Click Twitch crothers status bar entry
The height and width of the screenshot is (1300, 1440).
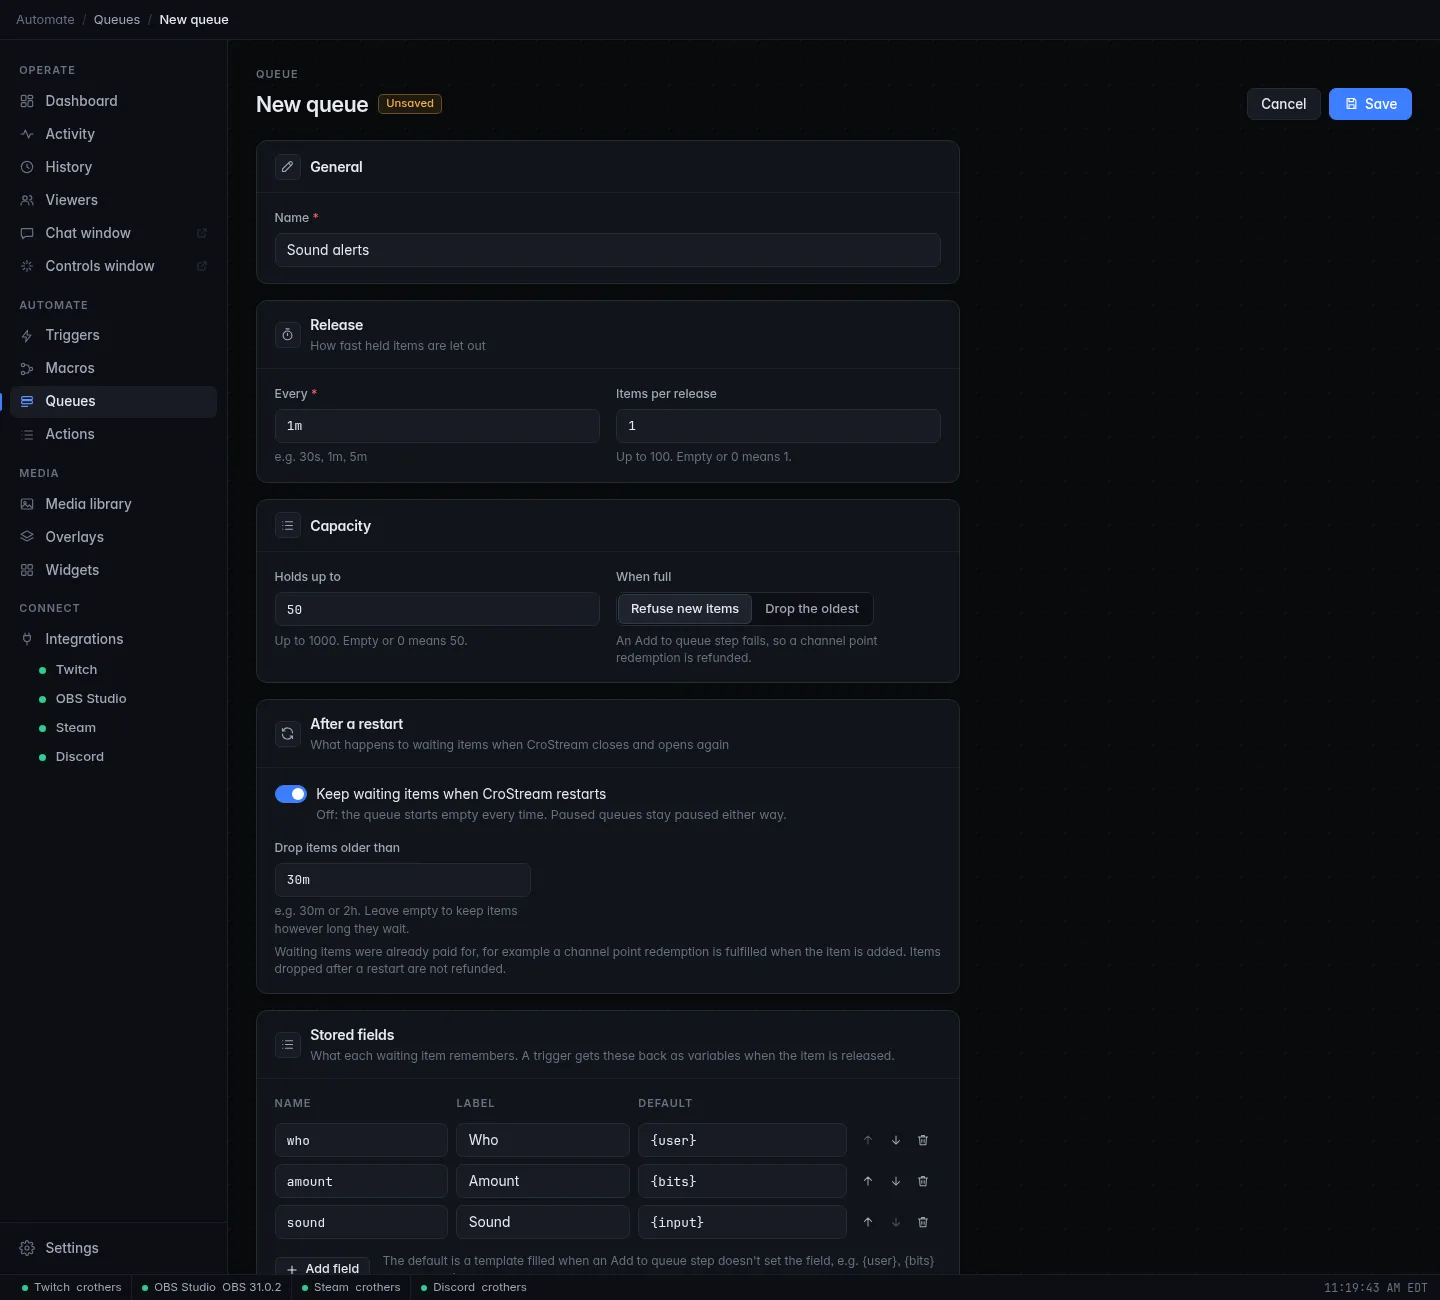pos(72,1287)
